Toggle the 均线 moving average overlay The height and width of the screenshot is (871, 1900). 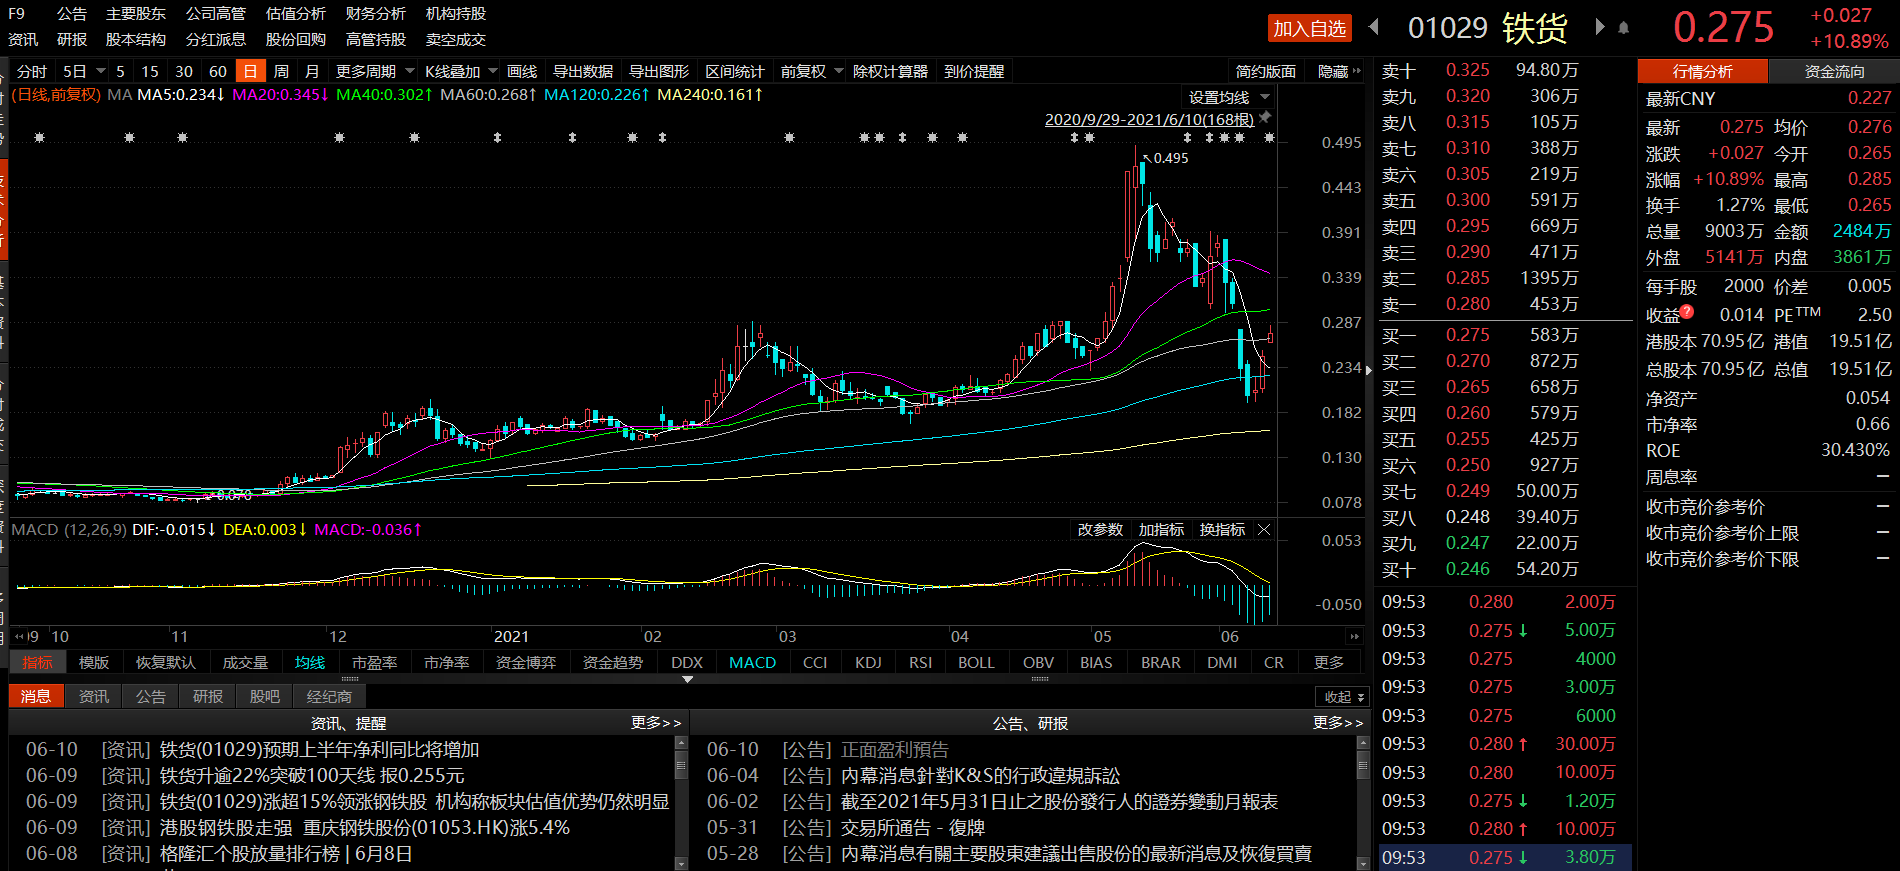(310, 662)
